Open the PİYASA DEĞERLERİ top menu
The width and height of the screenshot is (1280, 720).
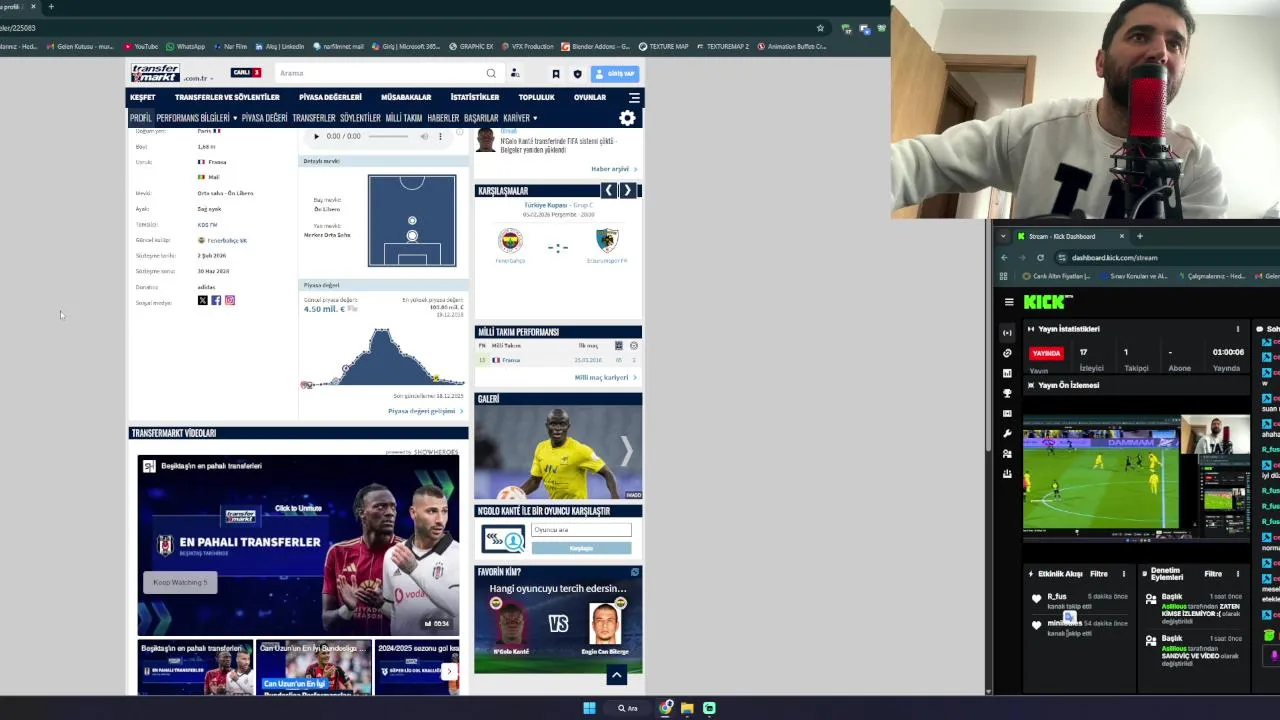pyautogui.click(x=330, y=97)
